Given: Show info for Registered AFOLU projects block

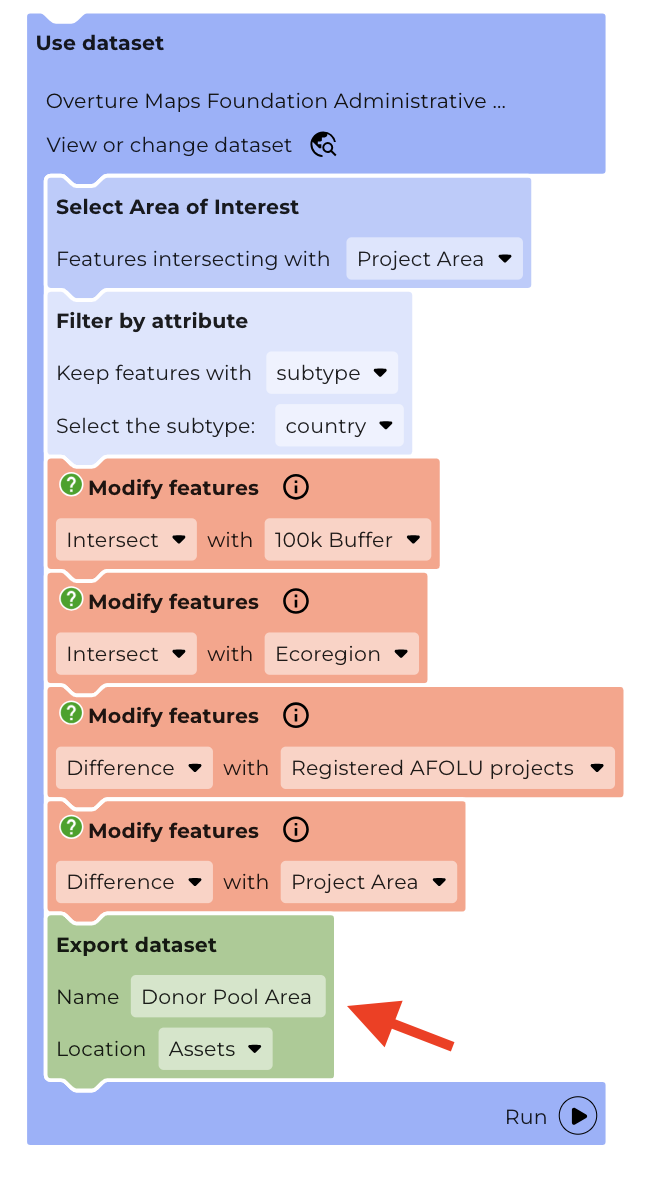Looking at the screenshot, I should pyautogui.click(x=296, y=716).
